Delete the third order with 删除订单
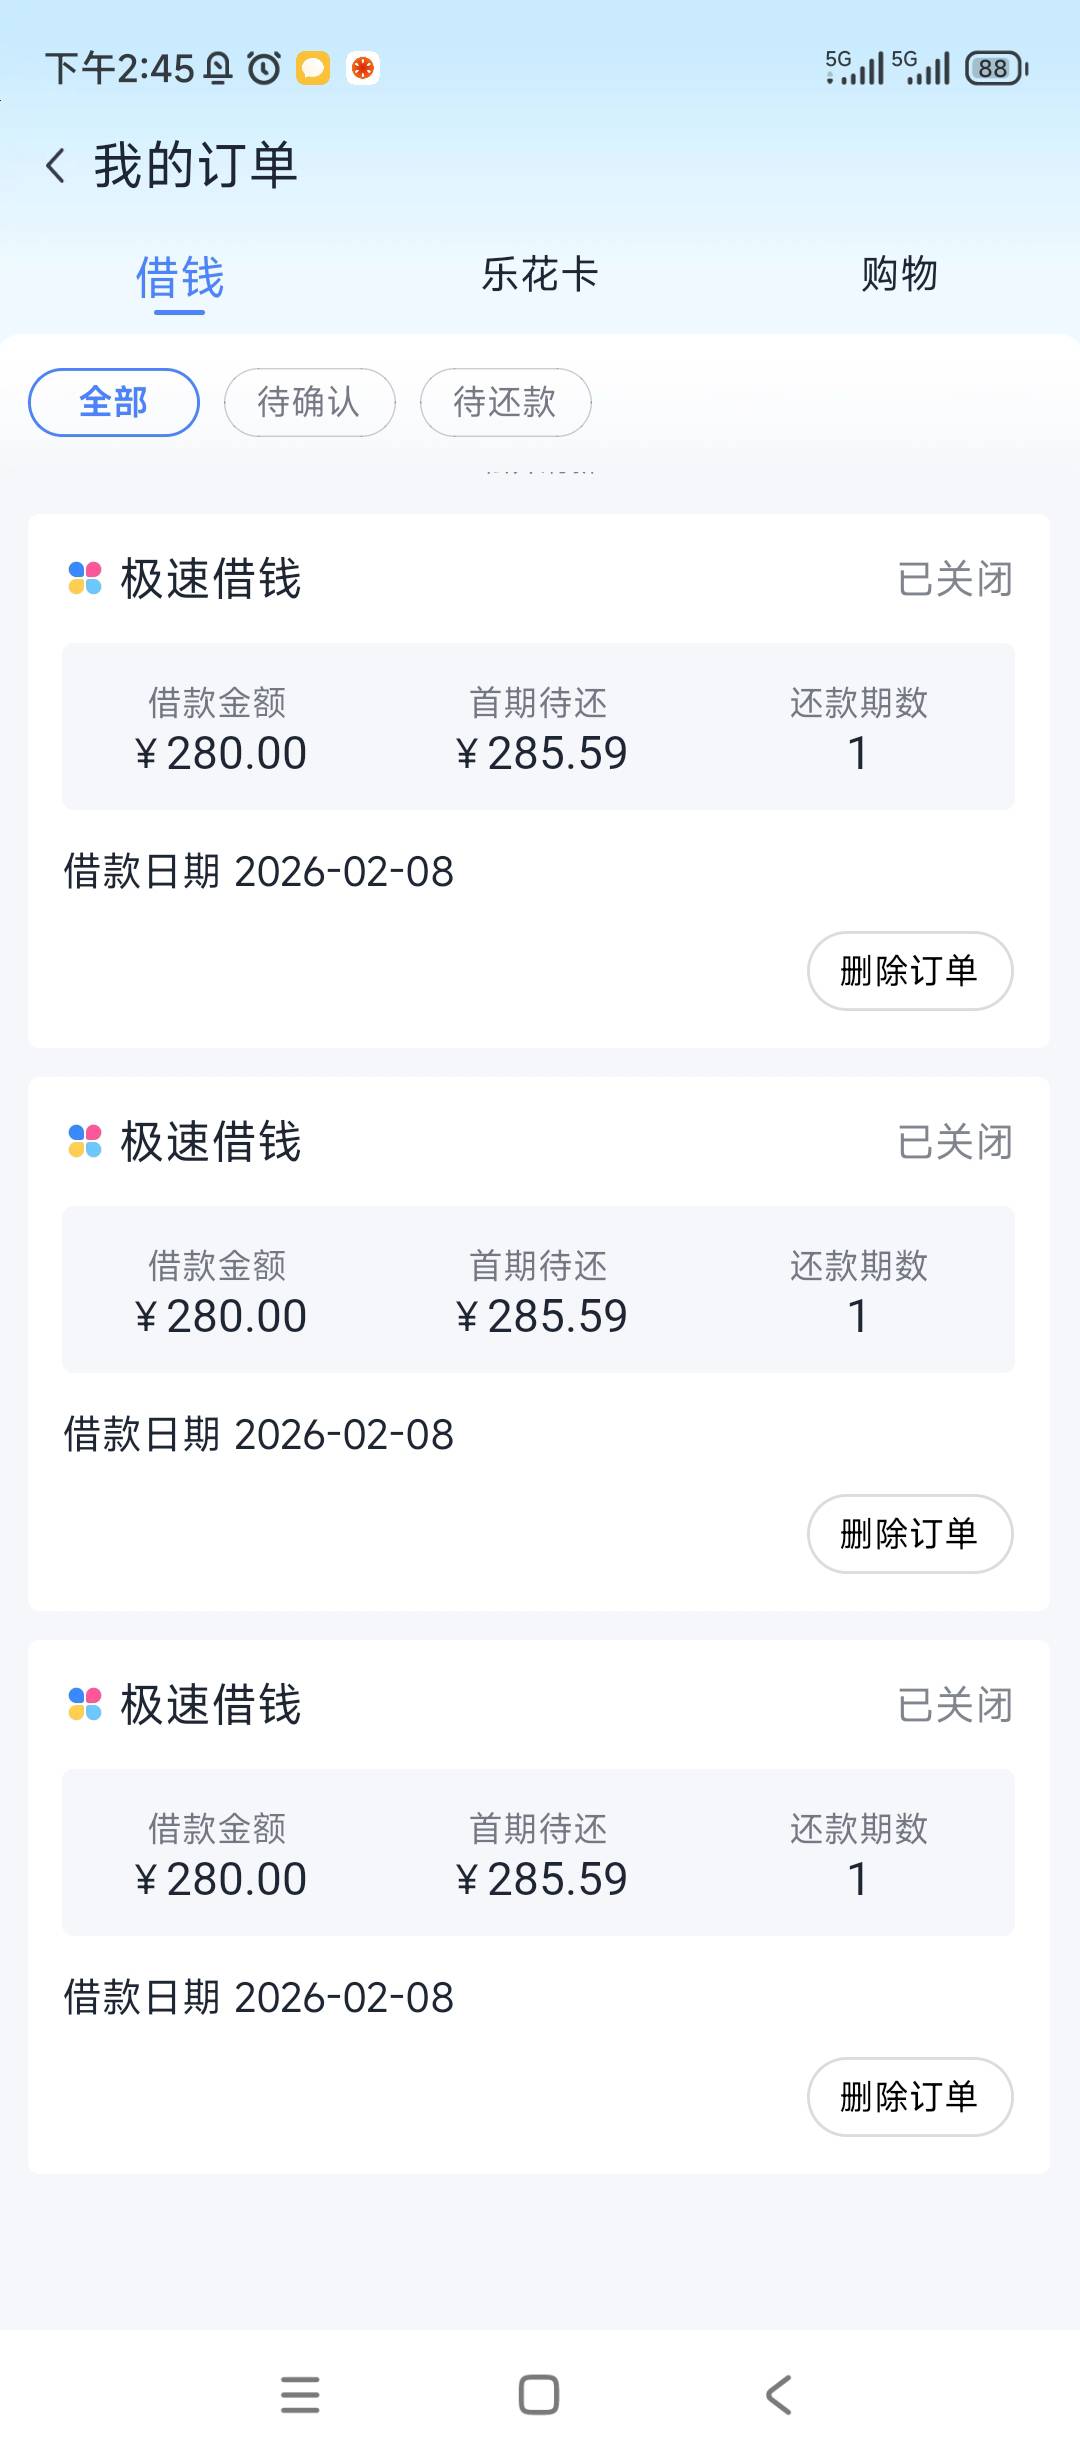The height and width of the screenshot is (2460, 1080). tap(909, 2097)
